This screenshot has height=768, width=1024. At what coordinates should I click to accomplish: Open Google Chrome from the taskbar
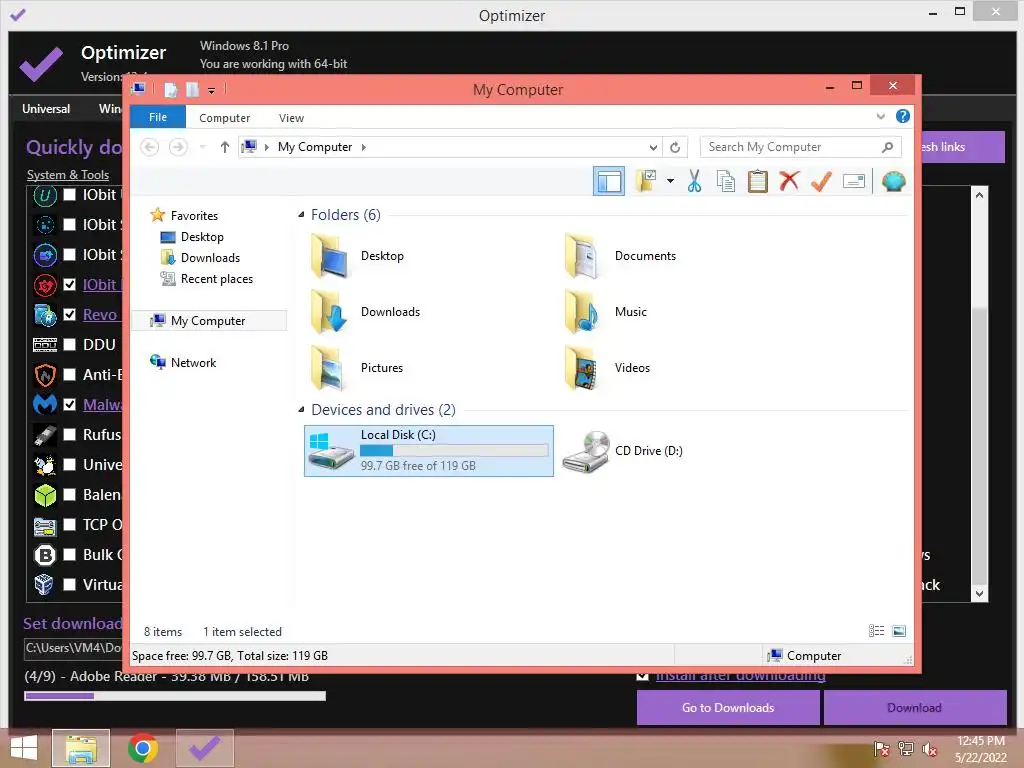point(143,748)
